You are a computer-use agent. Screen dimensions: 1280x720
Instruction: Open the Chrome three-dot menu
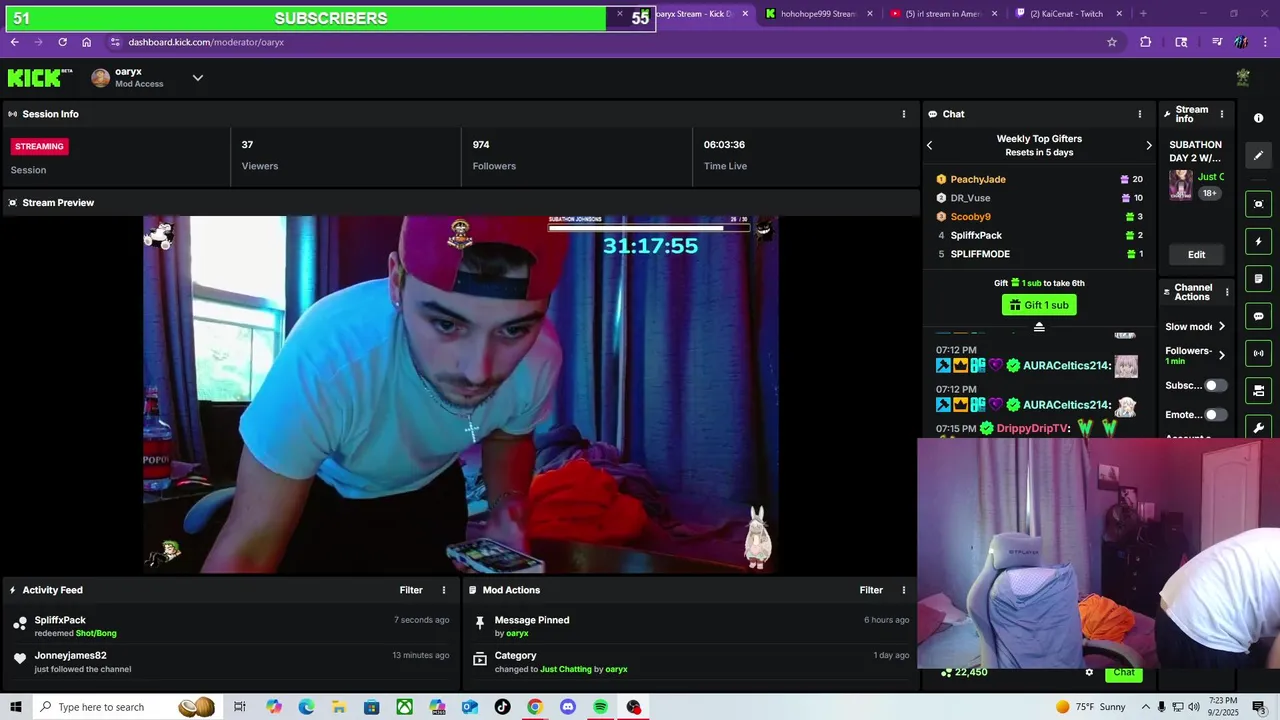coord(1264,42)
